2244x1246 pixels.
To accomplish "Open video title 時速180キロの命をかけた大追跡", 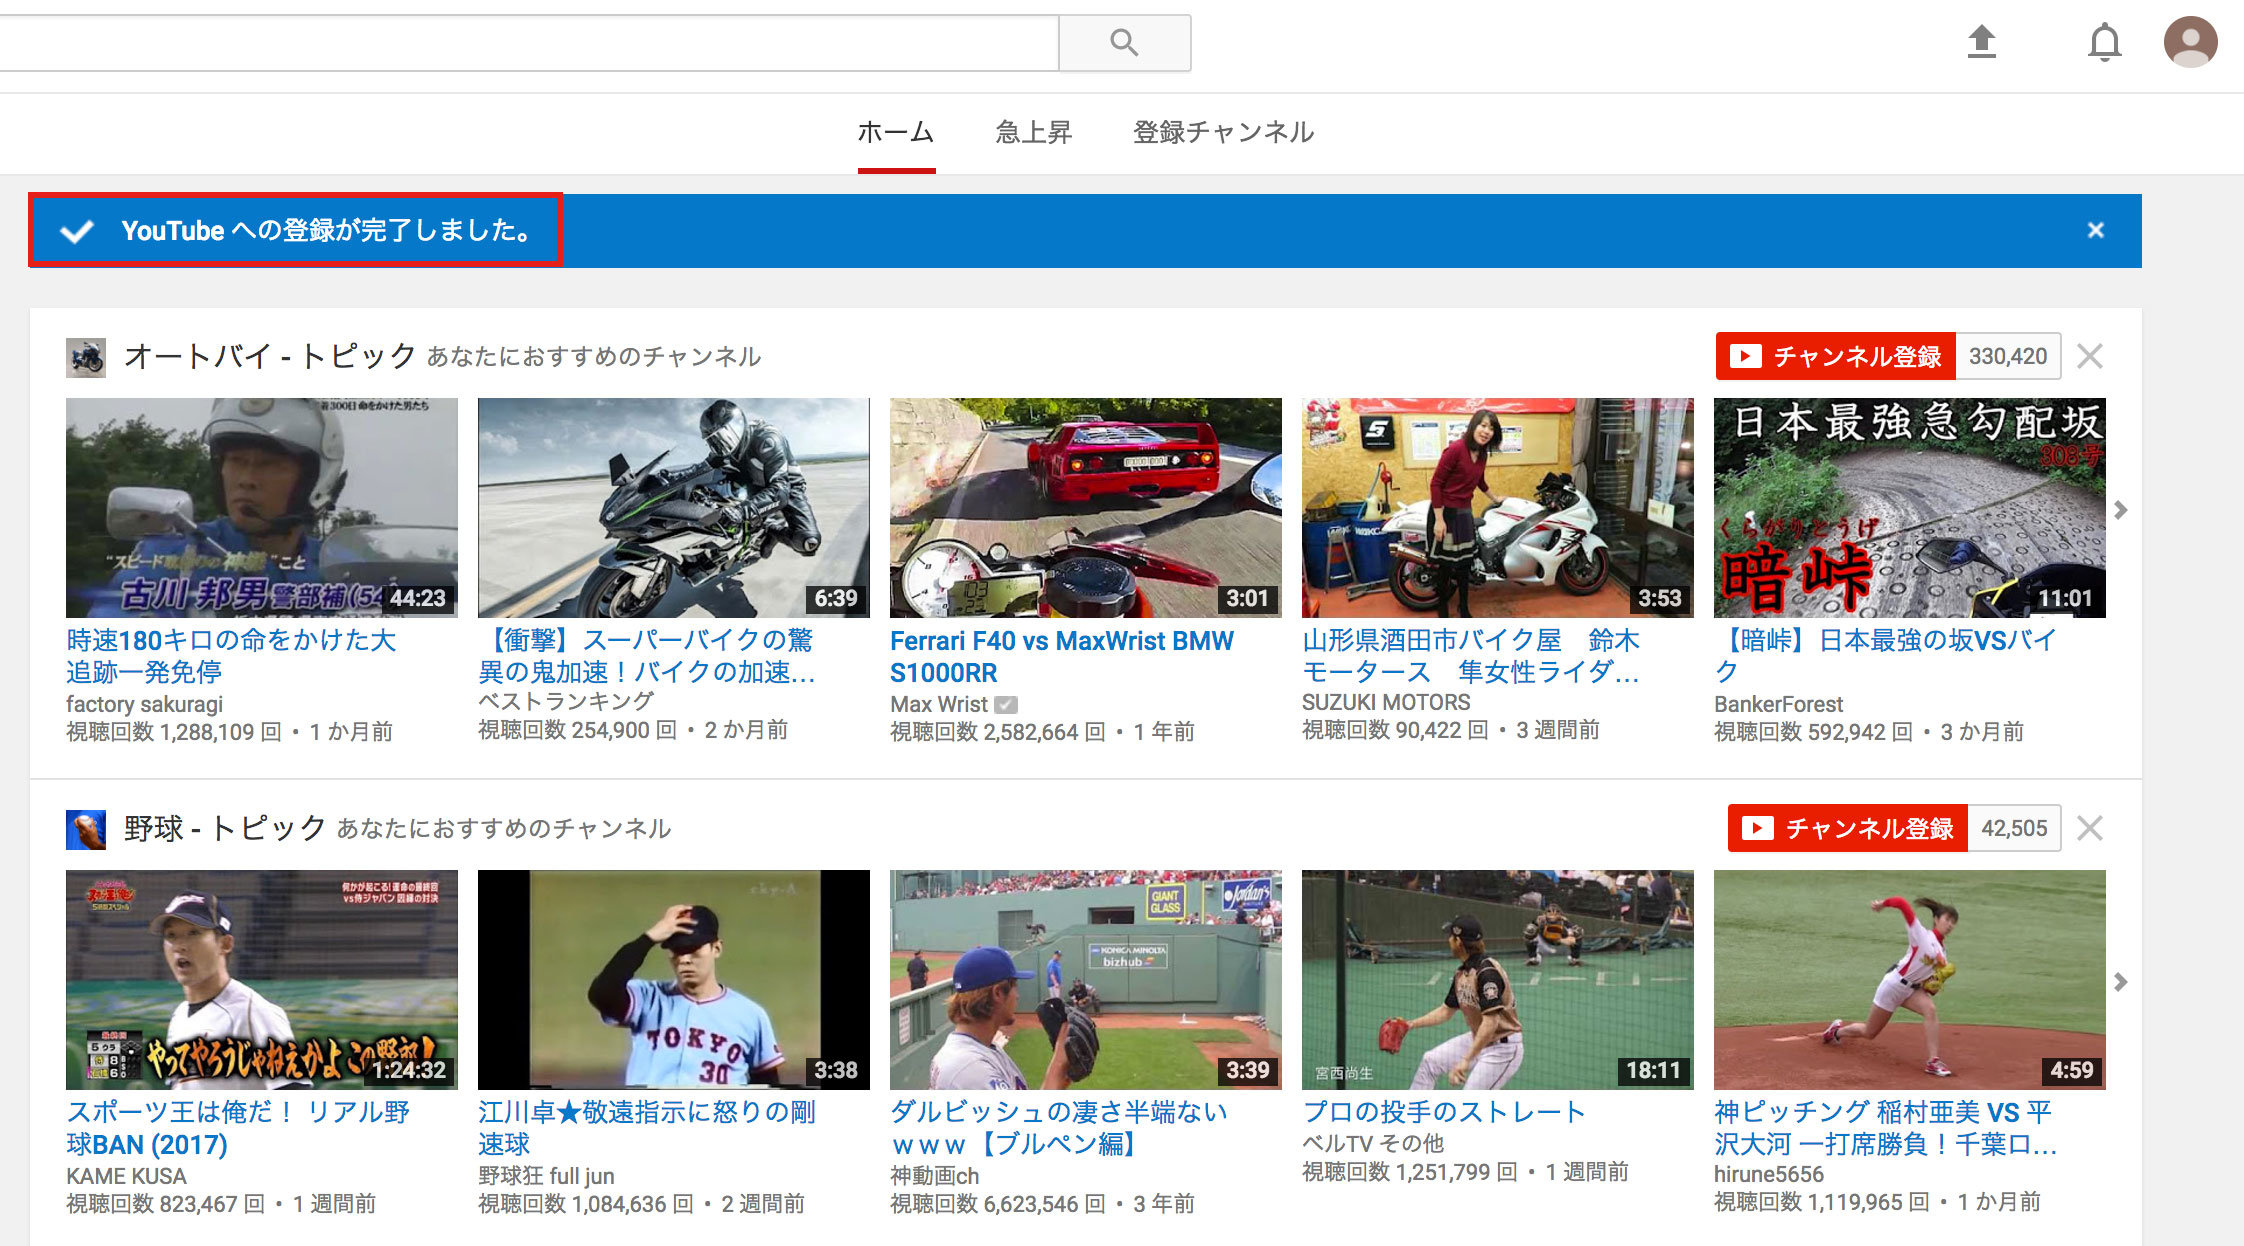I will [231, 656].
